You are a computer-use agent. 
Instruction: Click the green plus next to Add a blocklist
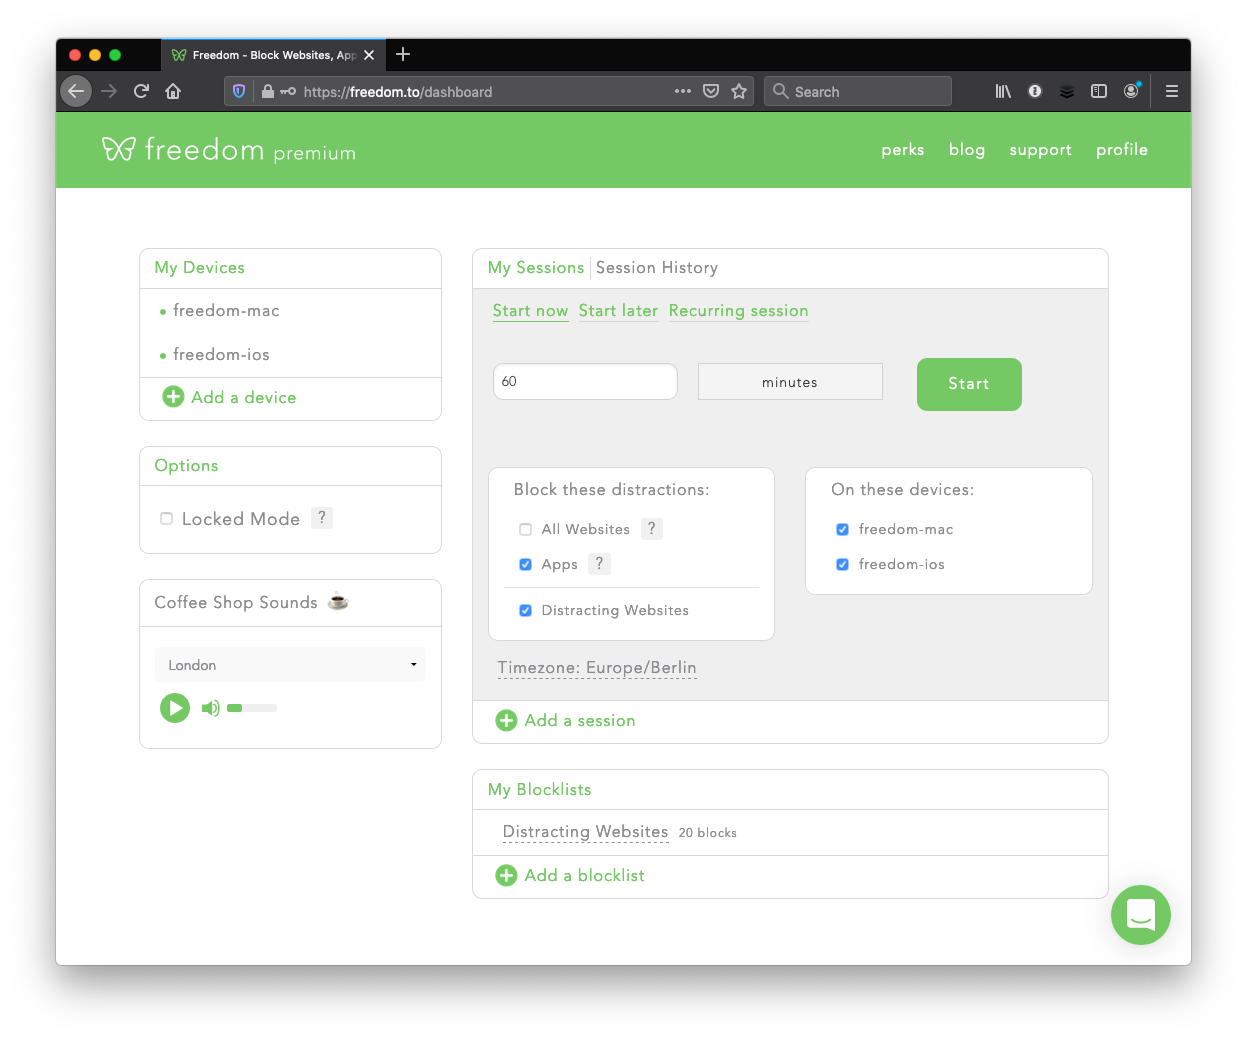click(507, 875)
